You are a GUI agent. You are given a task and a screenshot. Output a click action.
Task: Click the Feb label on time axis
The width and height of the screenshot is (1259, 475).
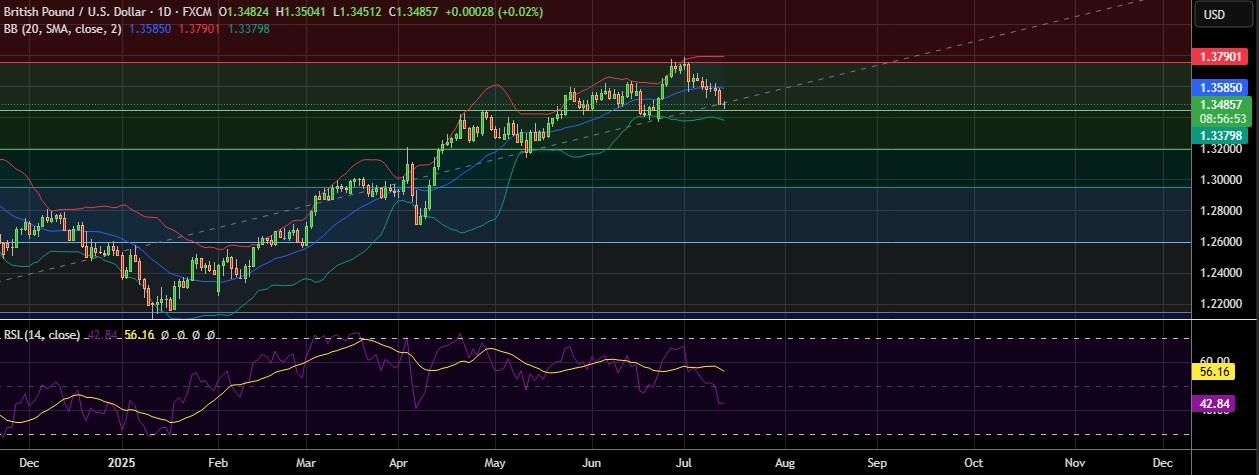(217, 464)
